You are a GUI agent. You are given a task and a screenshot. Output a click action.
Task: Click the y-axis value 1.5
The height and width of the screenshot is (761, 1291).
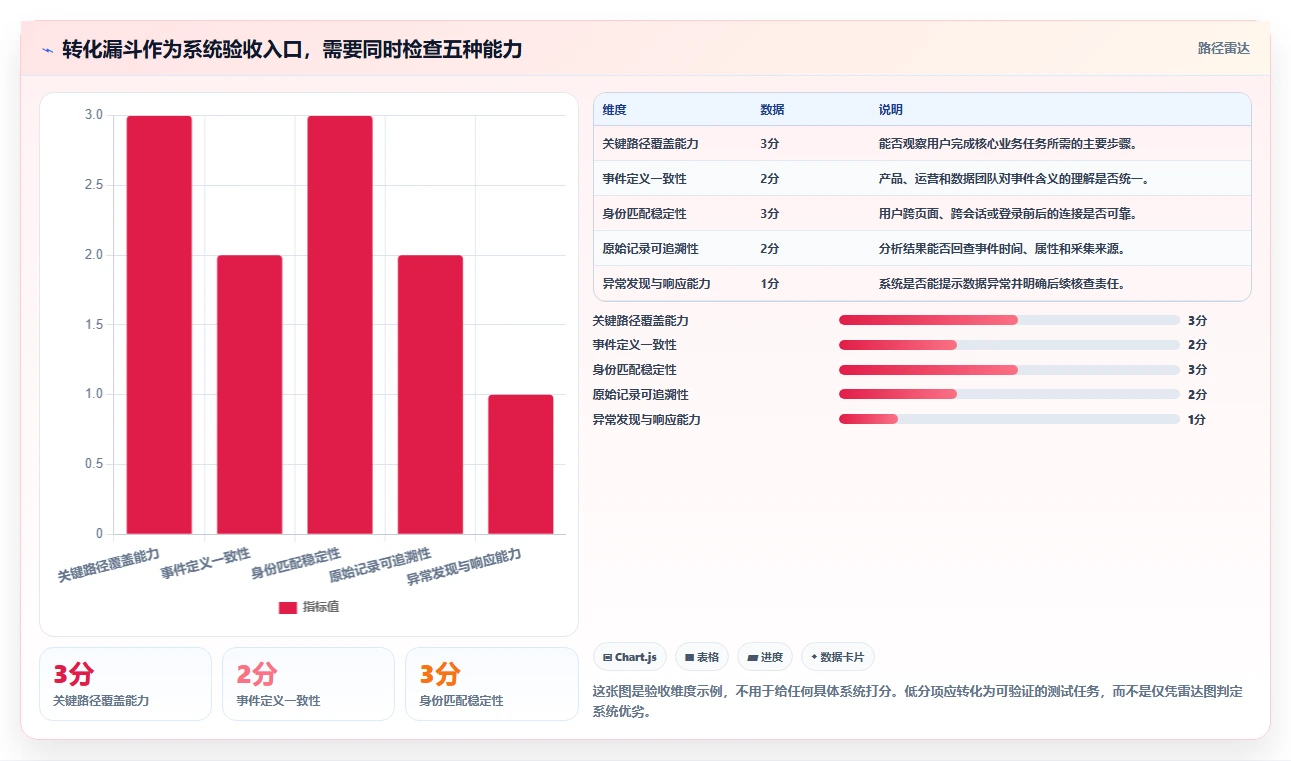point(94,324)
